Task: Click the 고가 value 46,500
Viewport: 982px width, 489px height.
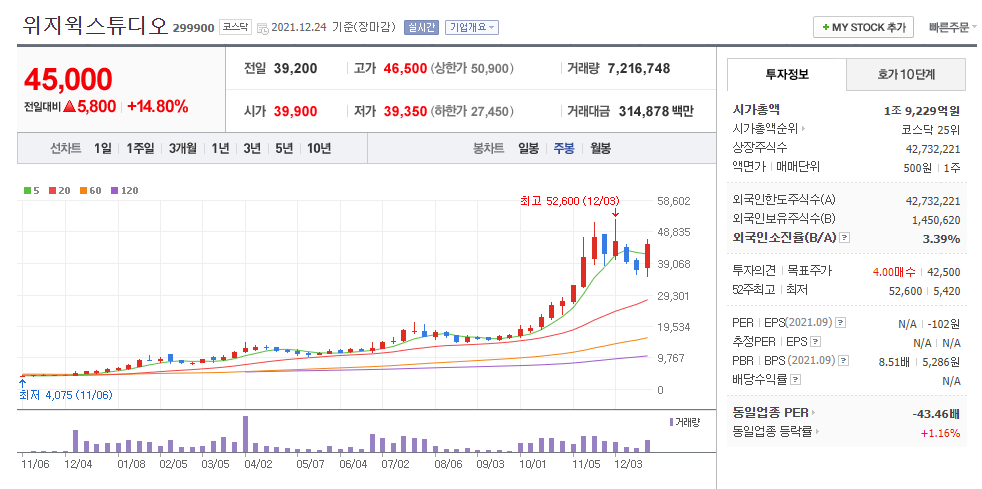Action: point(405,68)
